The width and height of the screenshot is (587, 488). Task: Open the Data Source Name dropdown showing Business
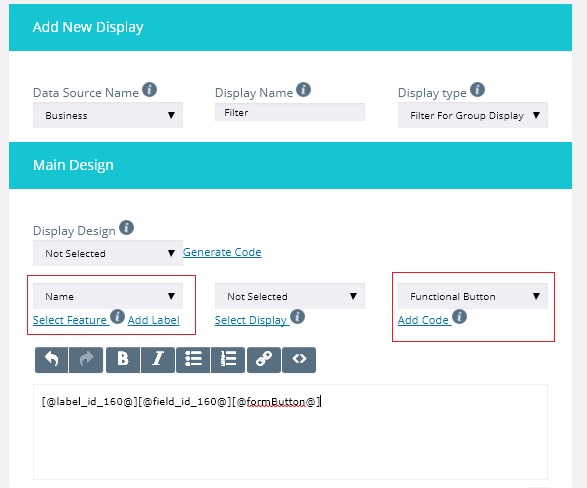108,115
